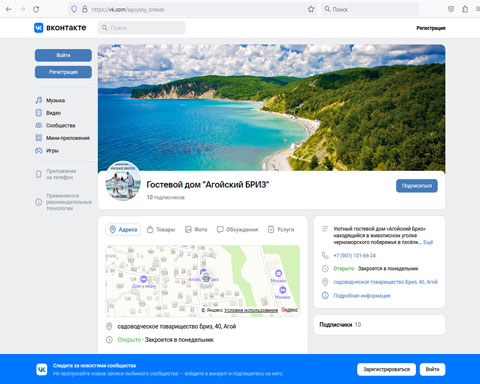The image size is (480, 384).
Task: Switch to the Фото tab
Action: 196,229
